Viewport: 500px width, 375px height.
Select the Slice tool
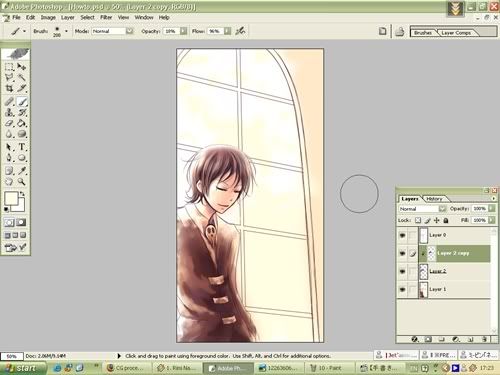[22, 88]
